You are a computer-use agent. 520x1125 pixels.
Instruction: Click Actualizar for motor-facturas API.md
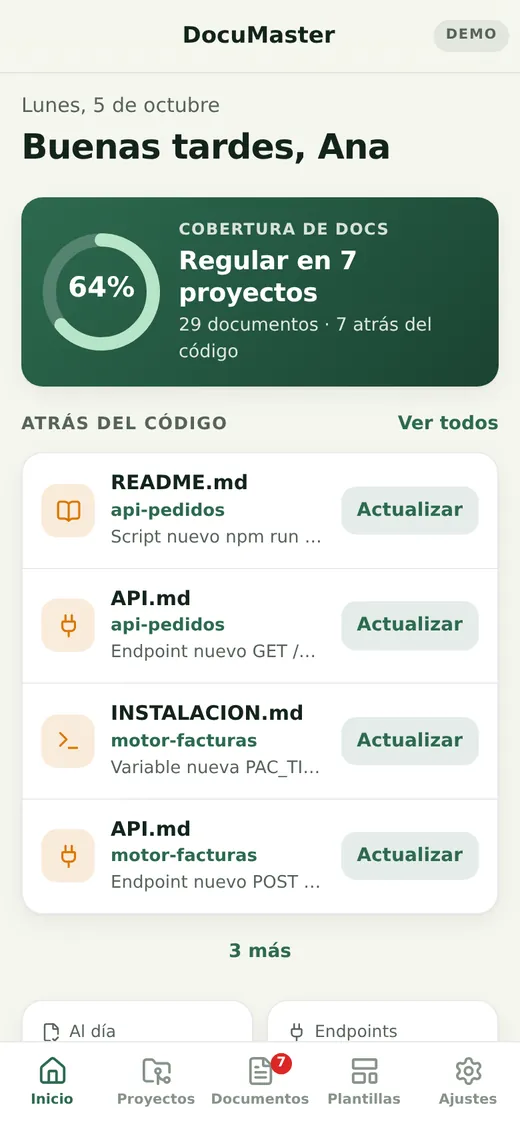pyautogui.click(x=410, y=855)
